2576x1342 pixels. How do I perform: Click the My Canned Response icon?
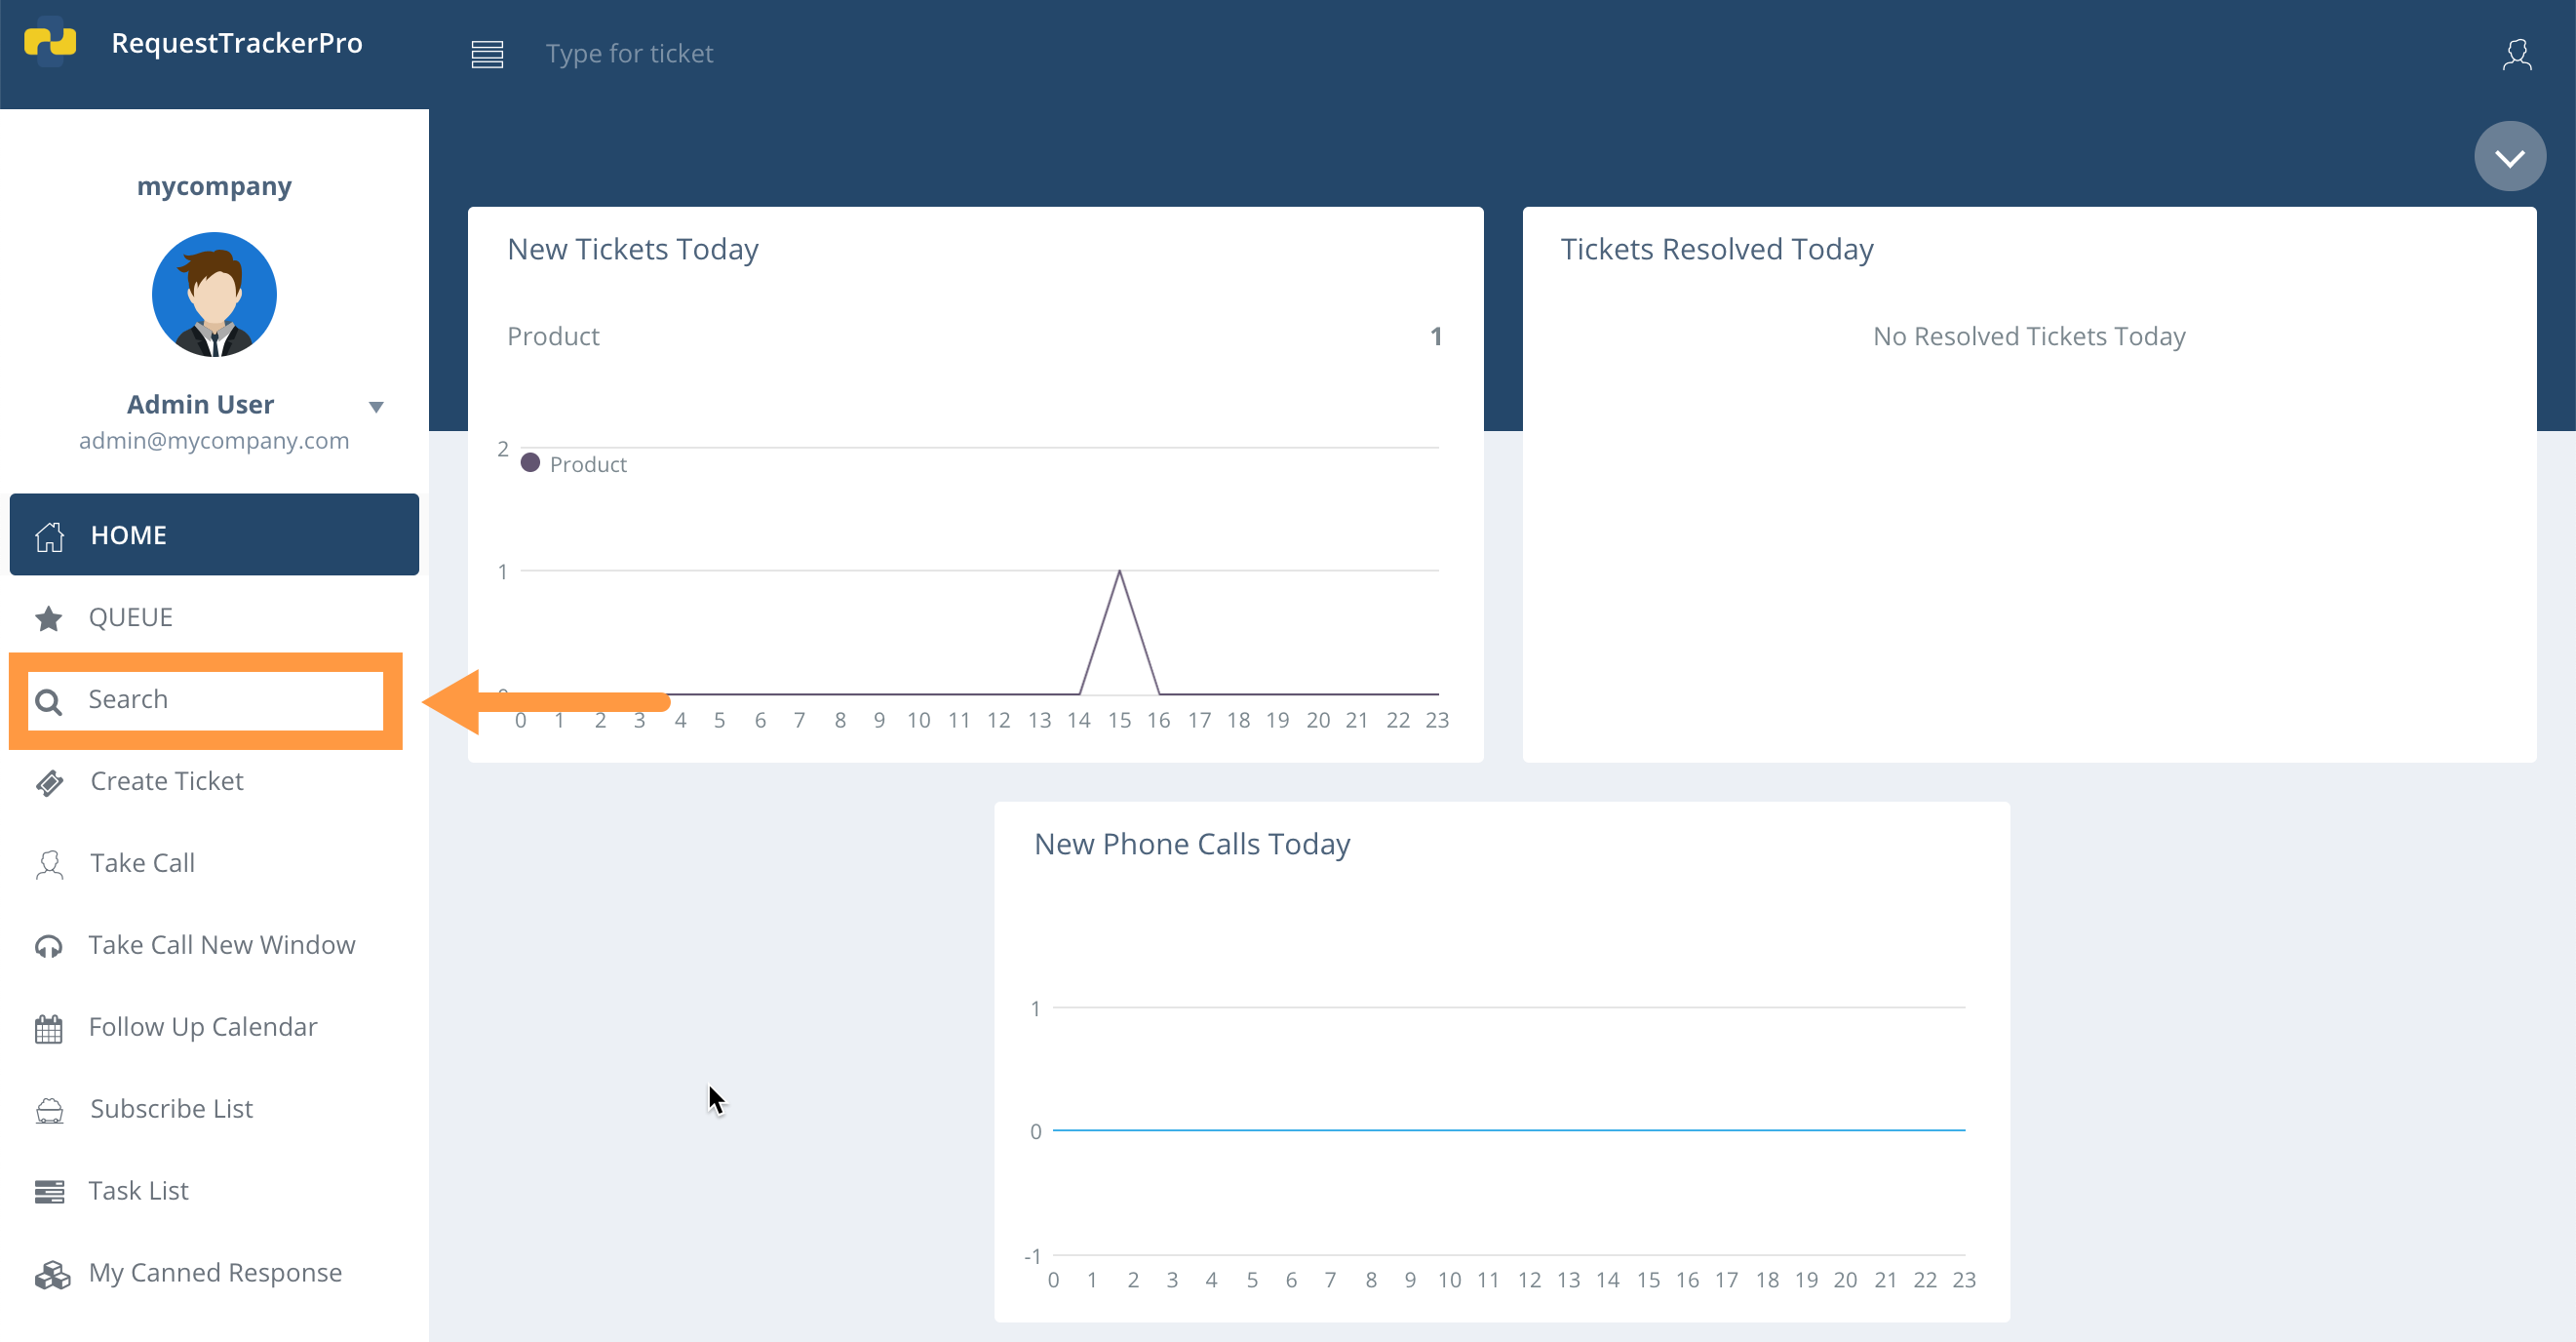[x=49, y=1273]
